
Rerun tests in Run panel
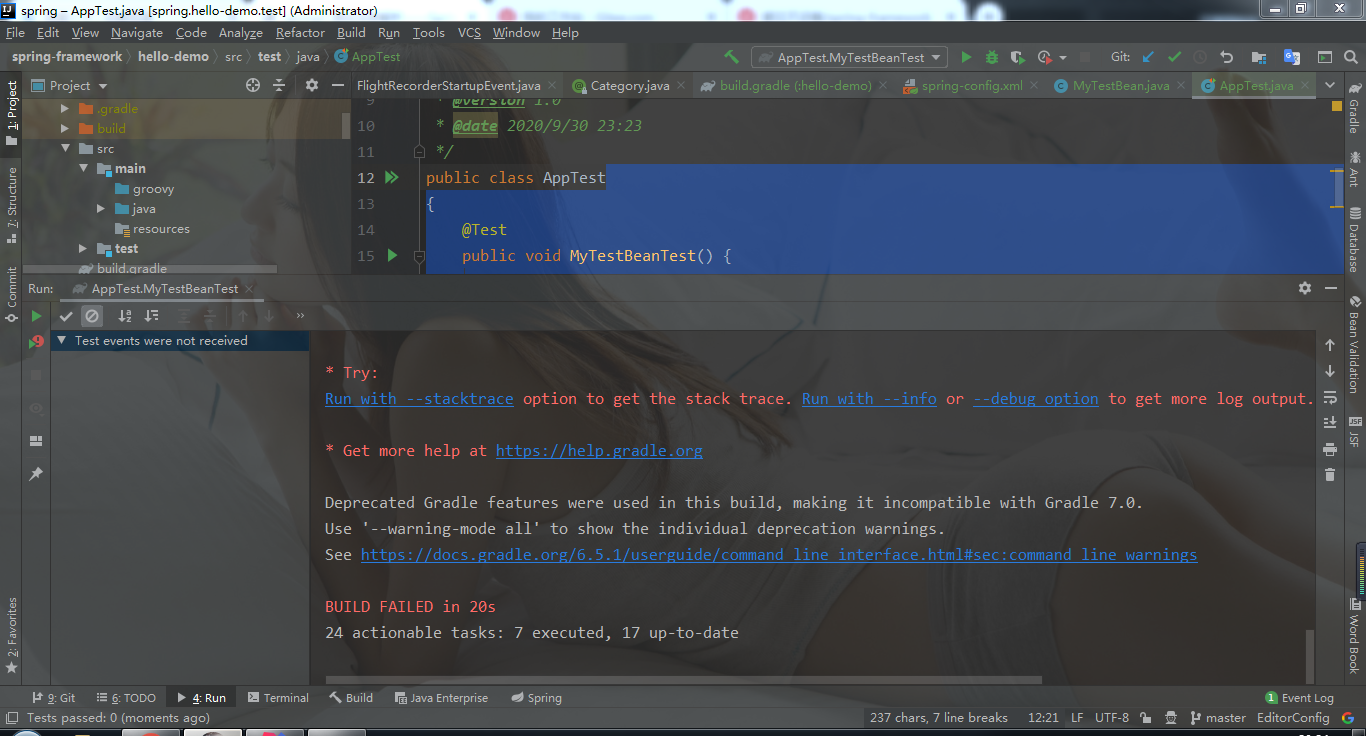click(x=36, y=316)
